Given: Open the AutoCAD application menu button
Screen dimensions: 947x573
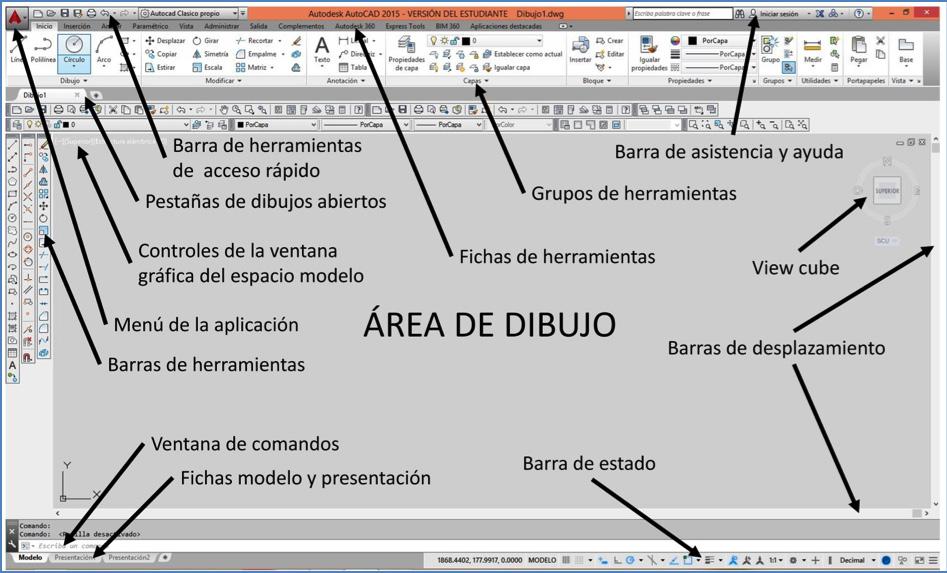Looking at the screenshot, I should pos(16,18).
